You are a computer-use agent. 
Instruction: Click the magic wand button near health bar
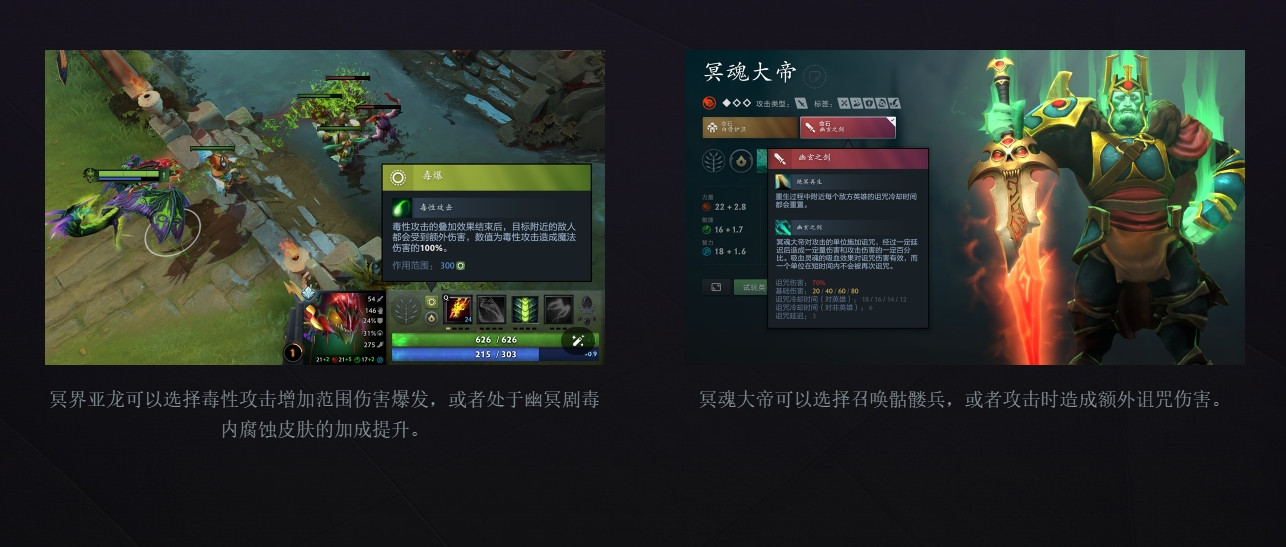tap(577, 340)
